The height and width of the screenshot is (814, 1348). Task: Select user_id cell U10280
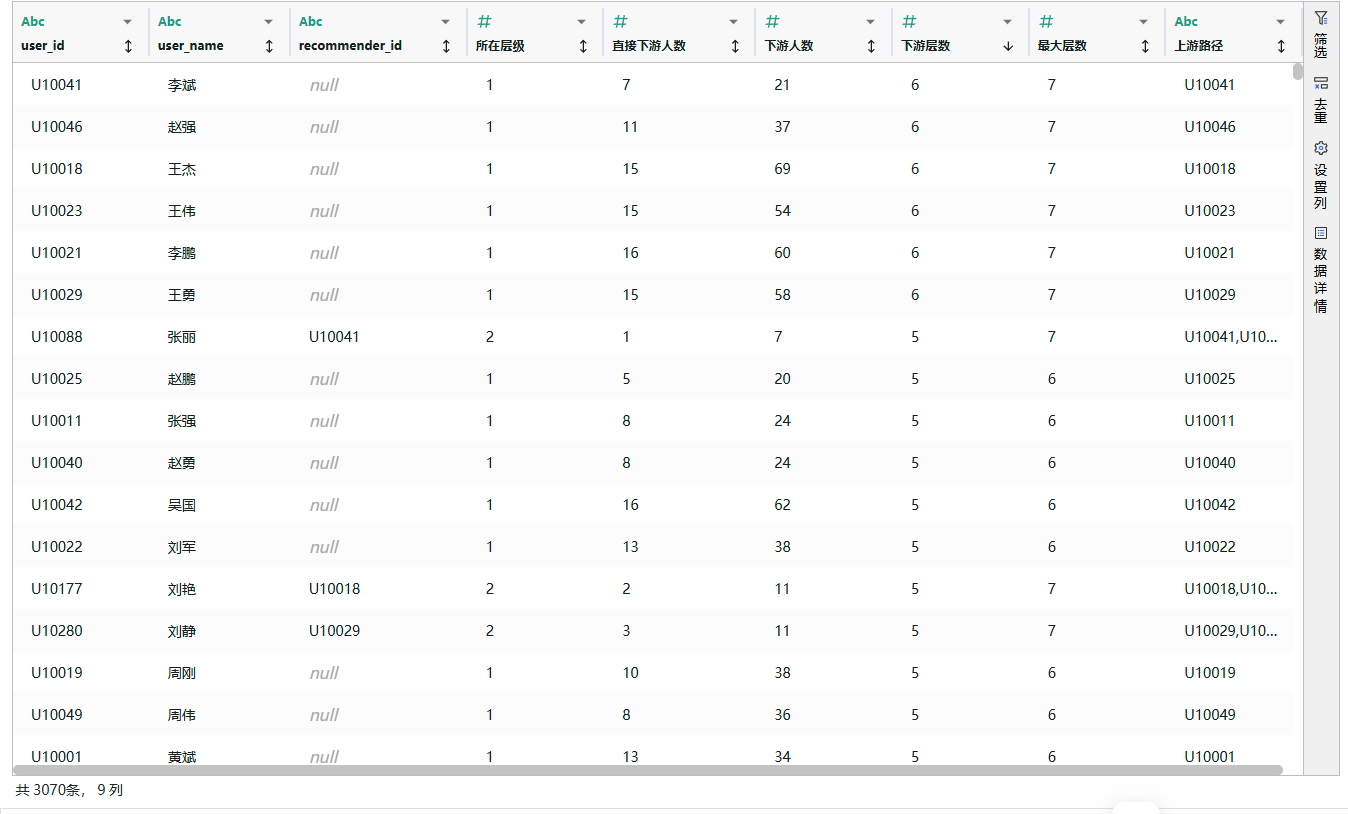(x=56, y=631)
